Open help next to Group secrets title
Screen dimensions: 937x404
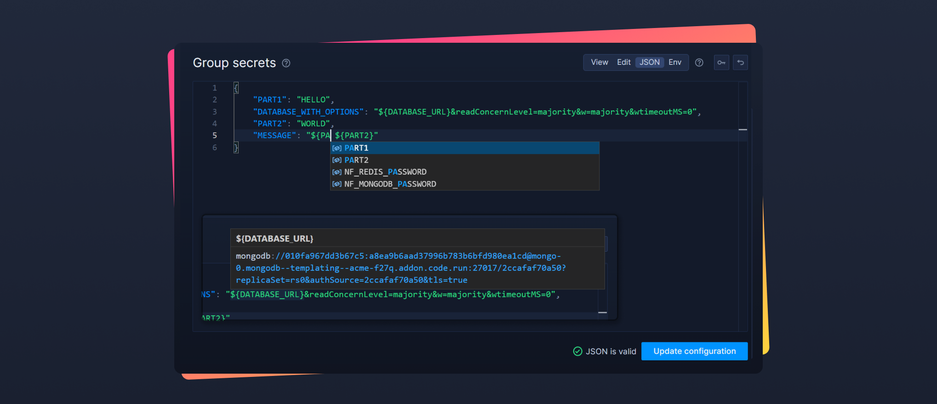coord(286,63)
